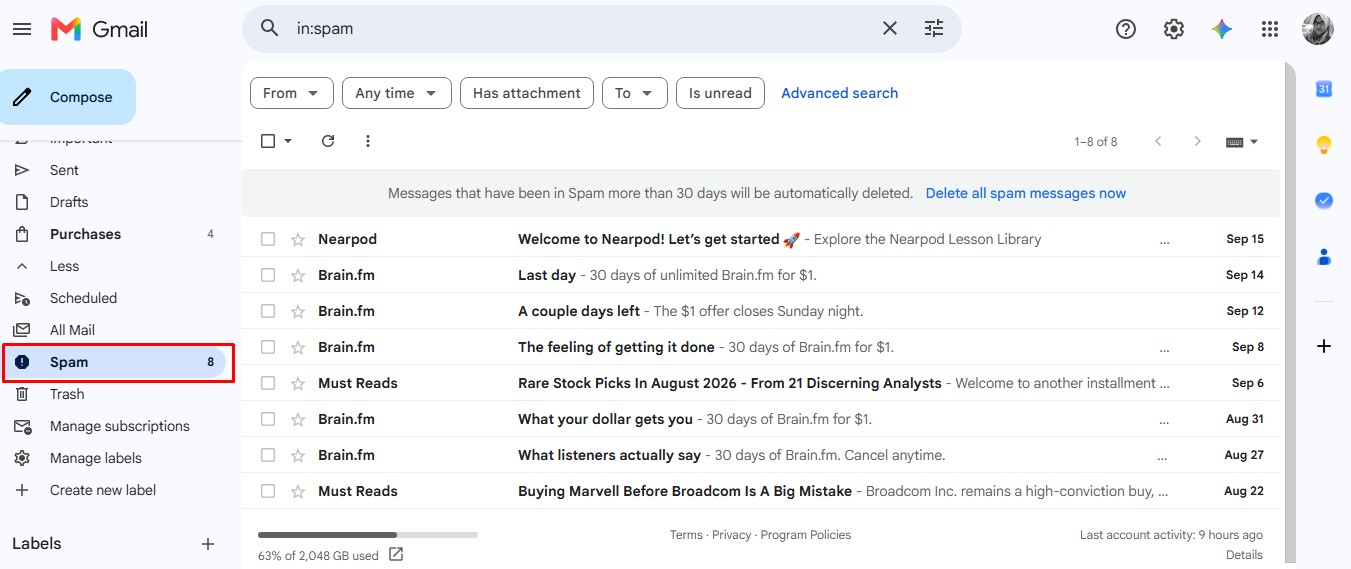
Task: Open the Terms link
Action: point(686,535)
